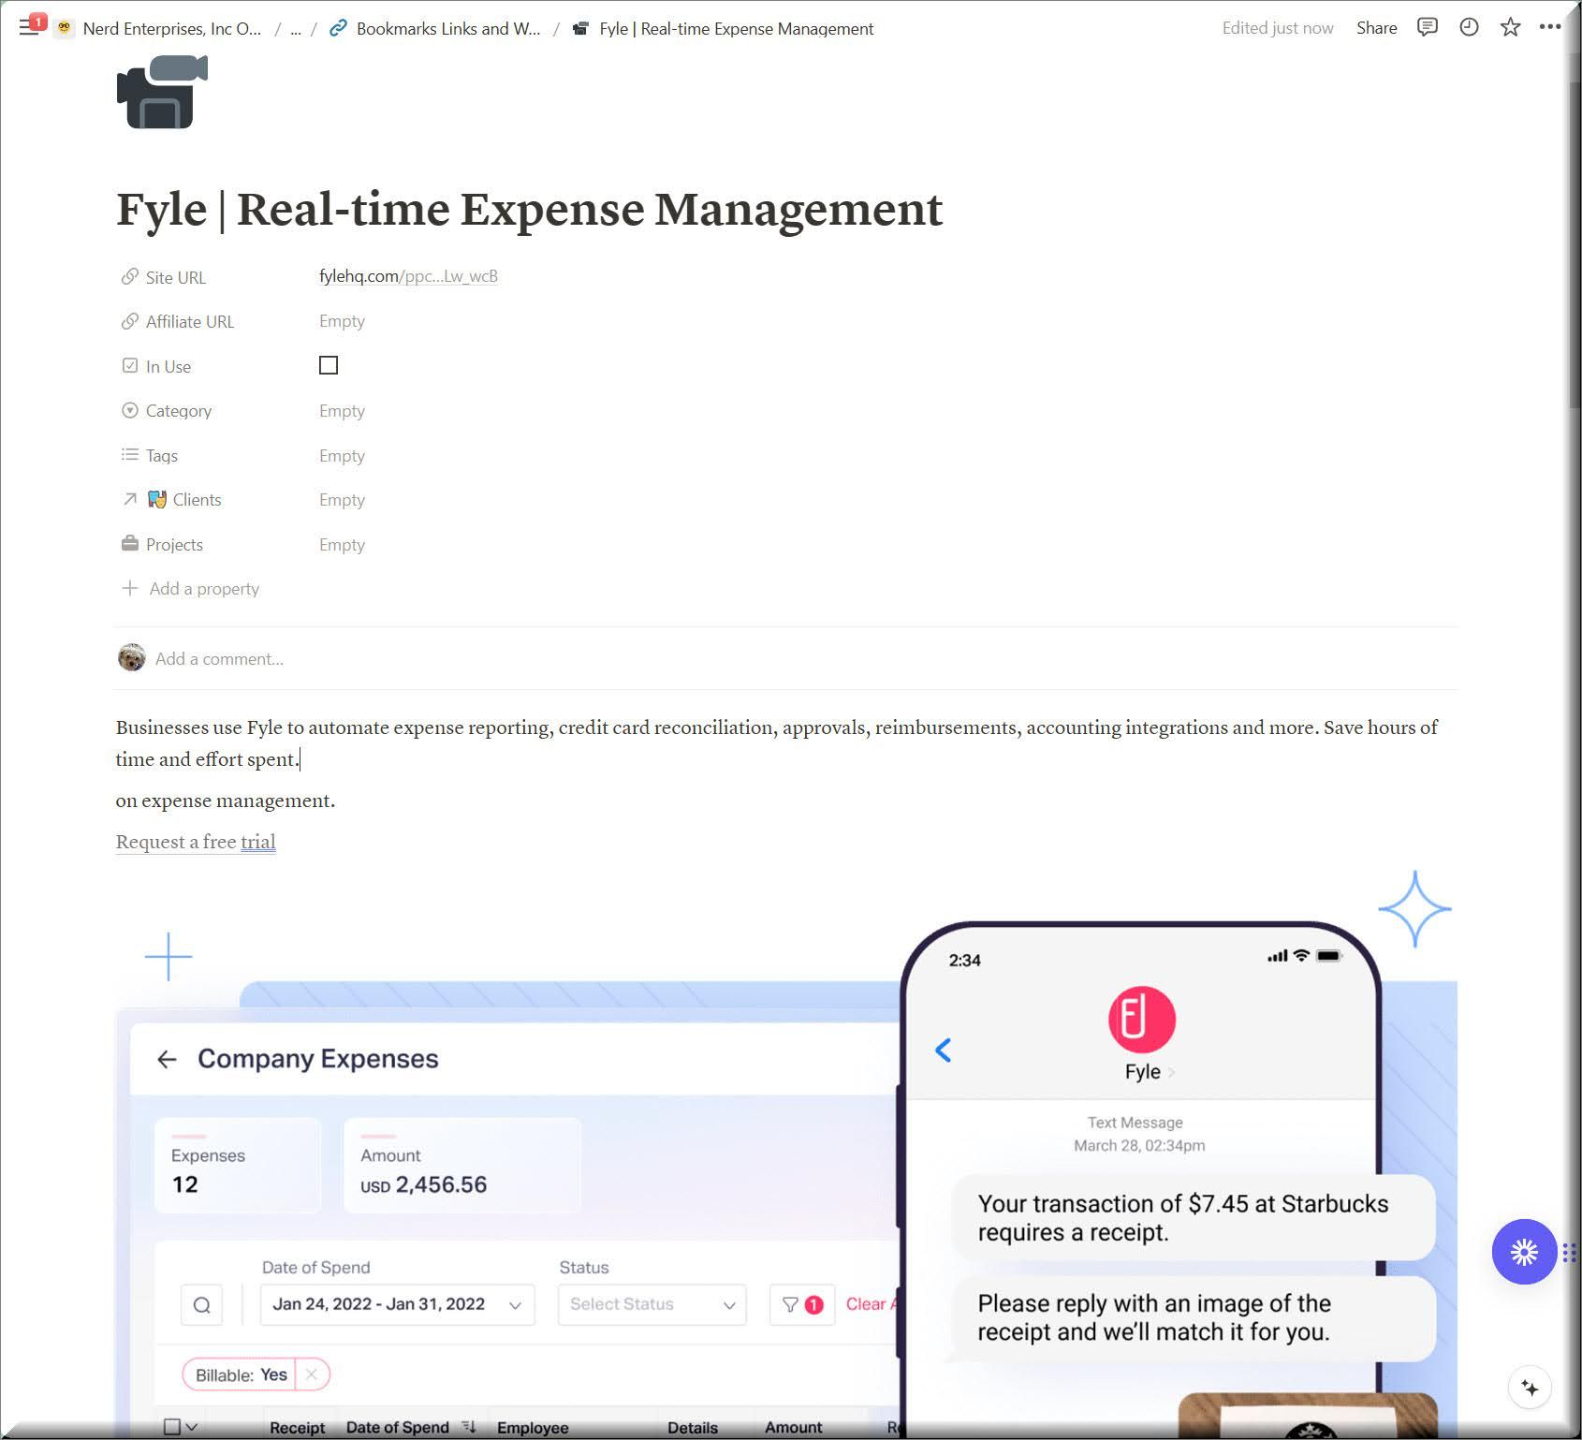
Task: Remove the Billable: Yes filter chip
Action: pyautogui.click(x=312, y=1374)
